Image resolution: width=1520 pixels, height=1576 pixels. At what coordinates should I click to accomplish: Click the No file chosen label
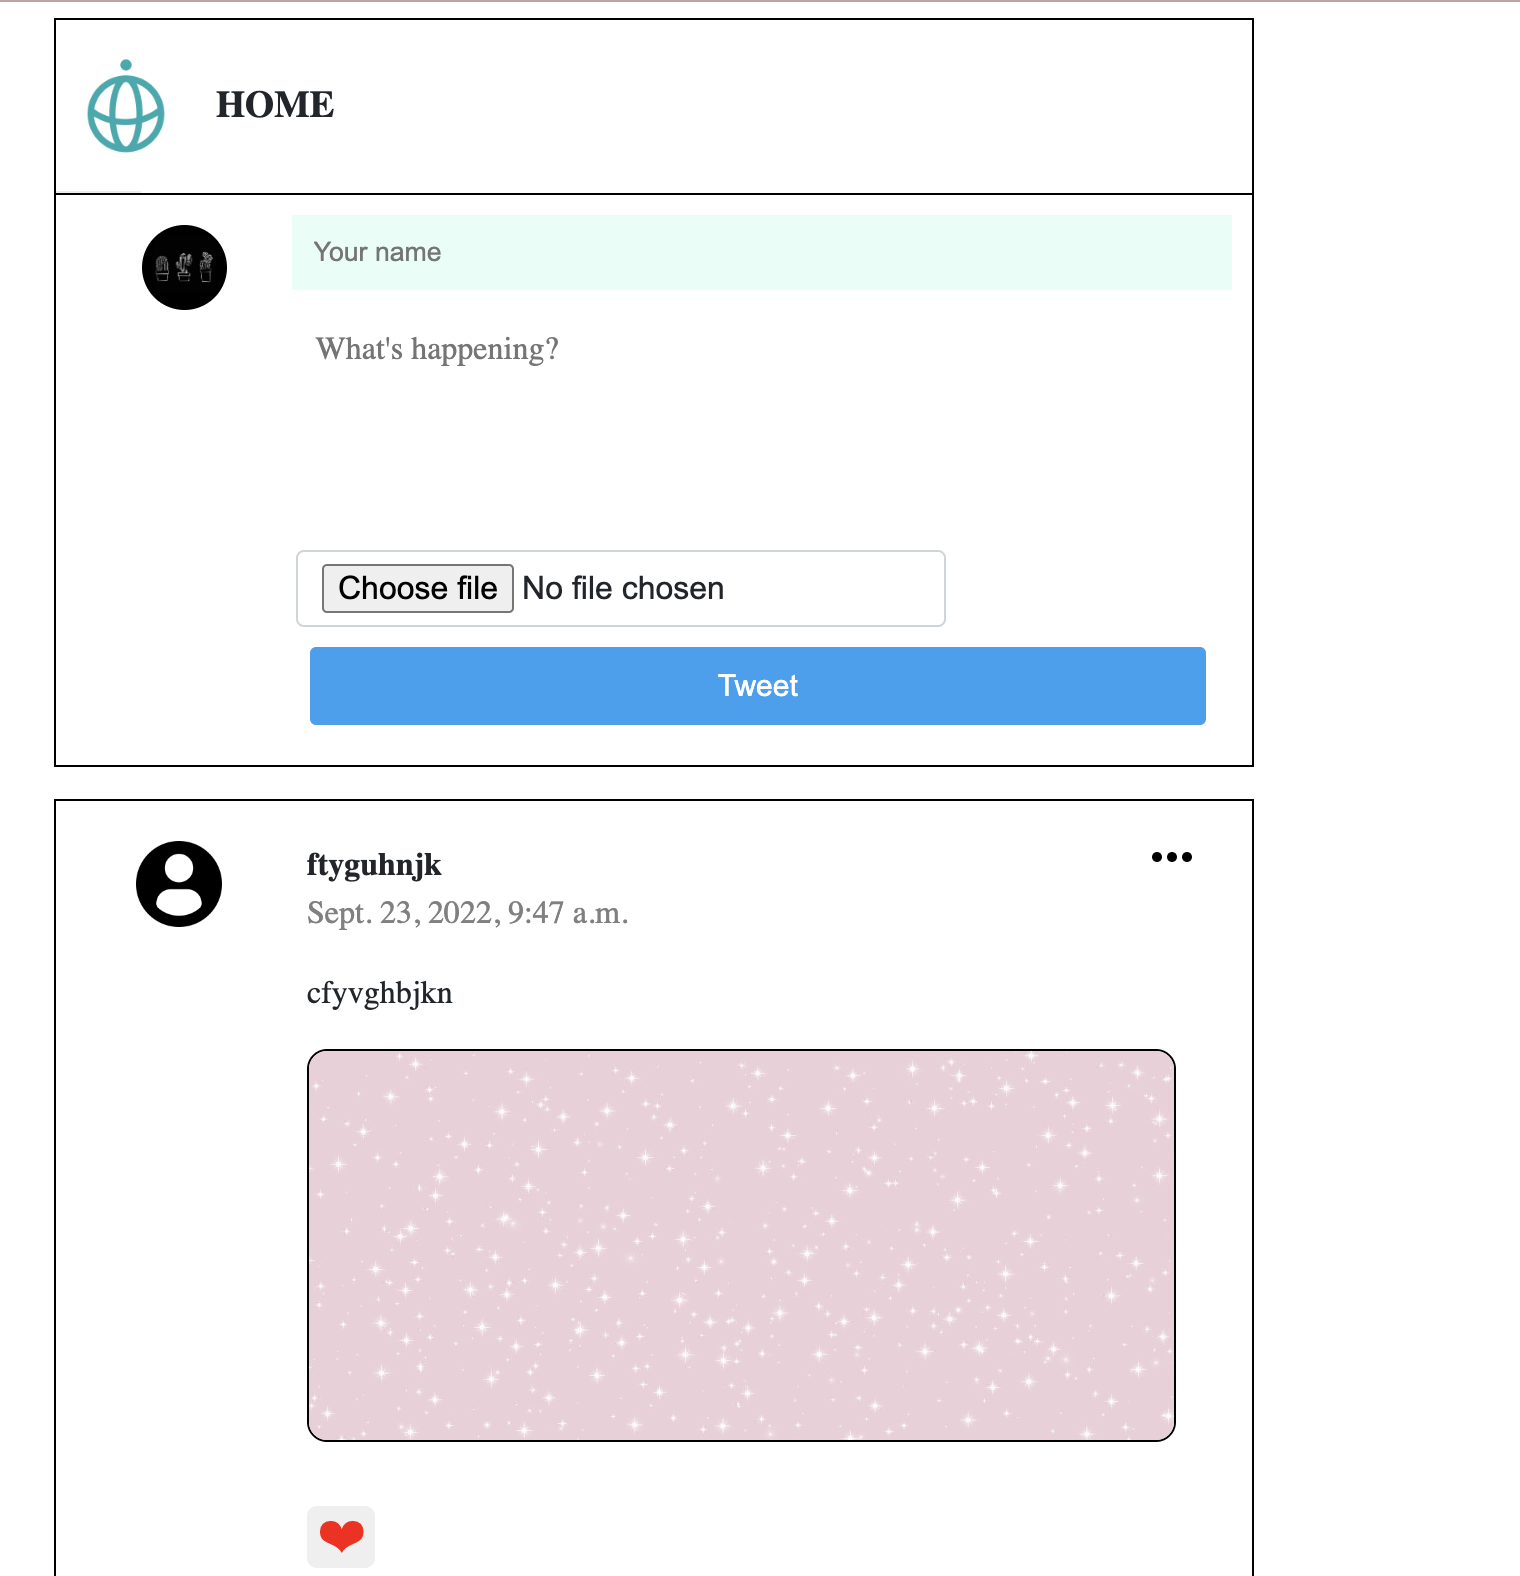623,588
